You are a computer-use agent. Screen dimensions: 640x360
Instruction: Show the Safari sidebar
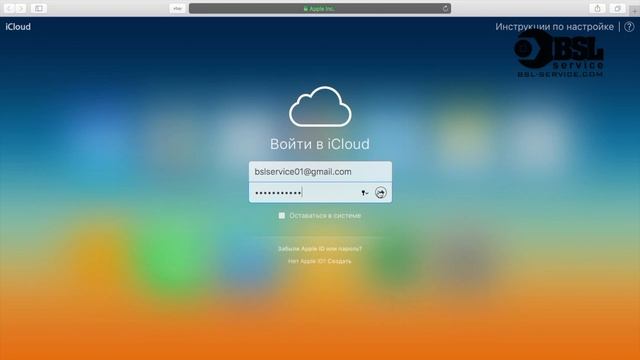(x=38, y=8)
